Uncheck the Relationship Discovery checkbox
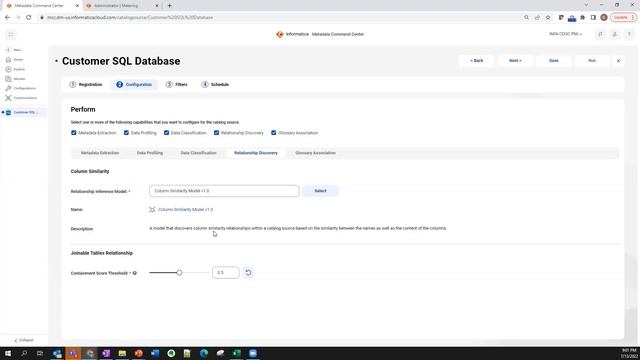Image resolution: width=640 pixels, height=360 pixels. pyautogui.click(x=216, y=133)
